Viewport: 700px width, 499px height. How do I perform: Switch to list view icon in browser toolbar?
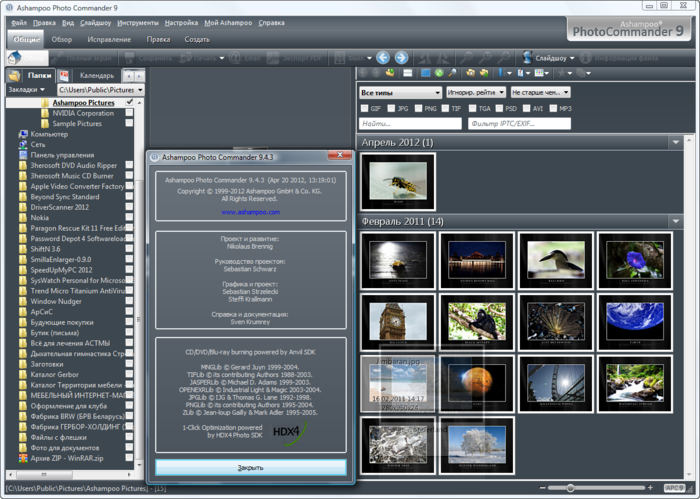[408, 73]
